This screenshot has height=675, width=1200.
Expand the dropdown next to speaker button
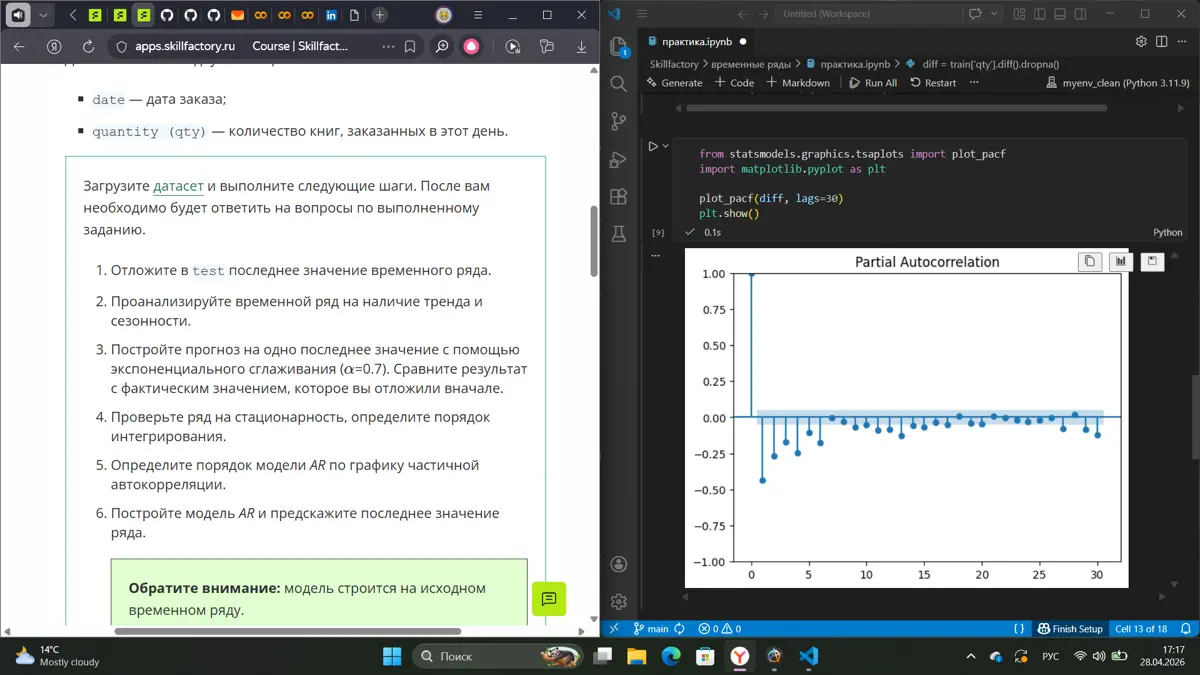coord(43,15)
